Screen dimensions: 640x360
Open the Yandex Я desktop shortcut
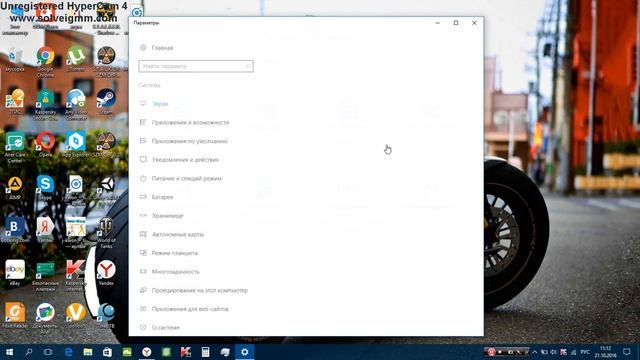(45, 230)
